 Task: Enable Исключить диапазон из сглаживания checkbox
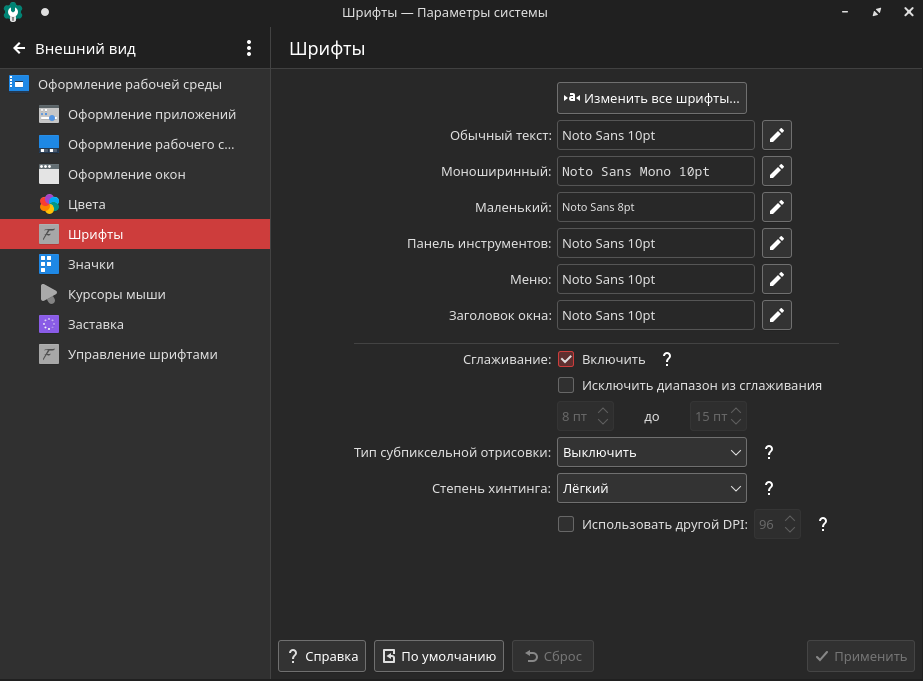point(566,385)
